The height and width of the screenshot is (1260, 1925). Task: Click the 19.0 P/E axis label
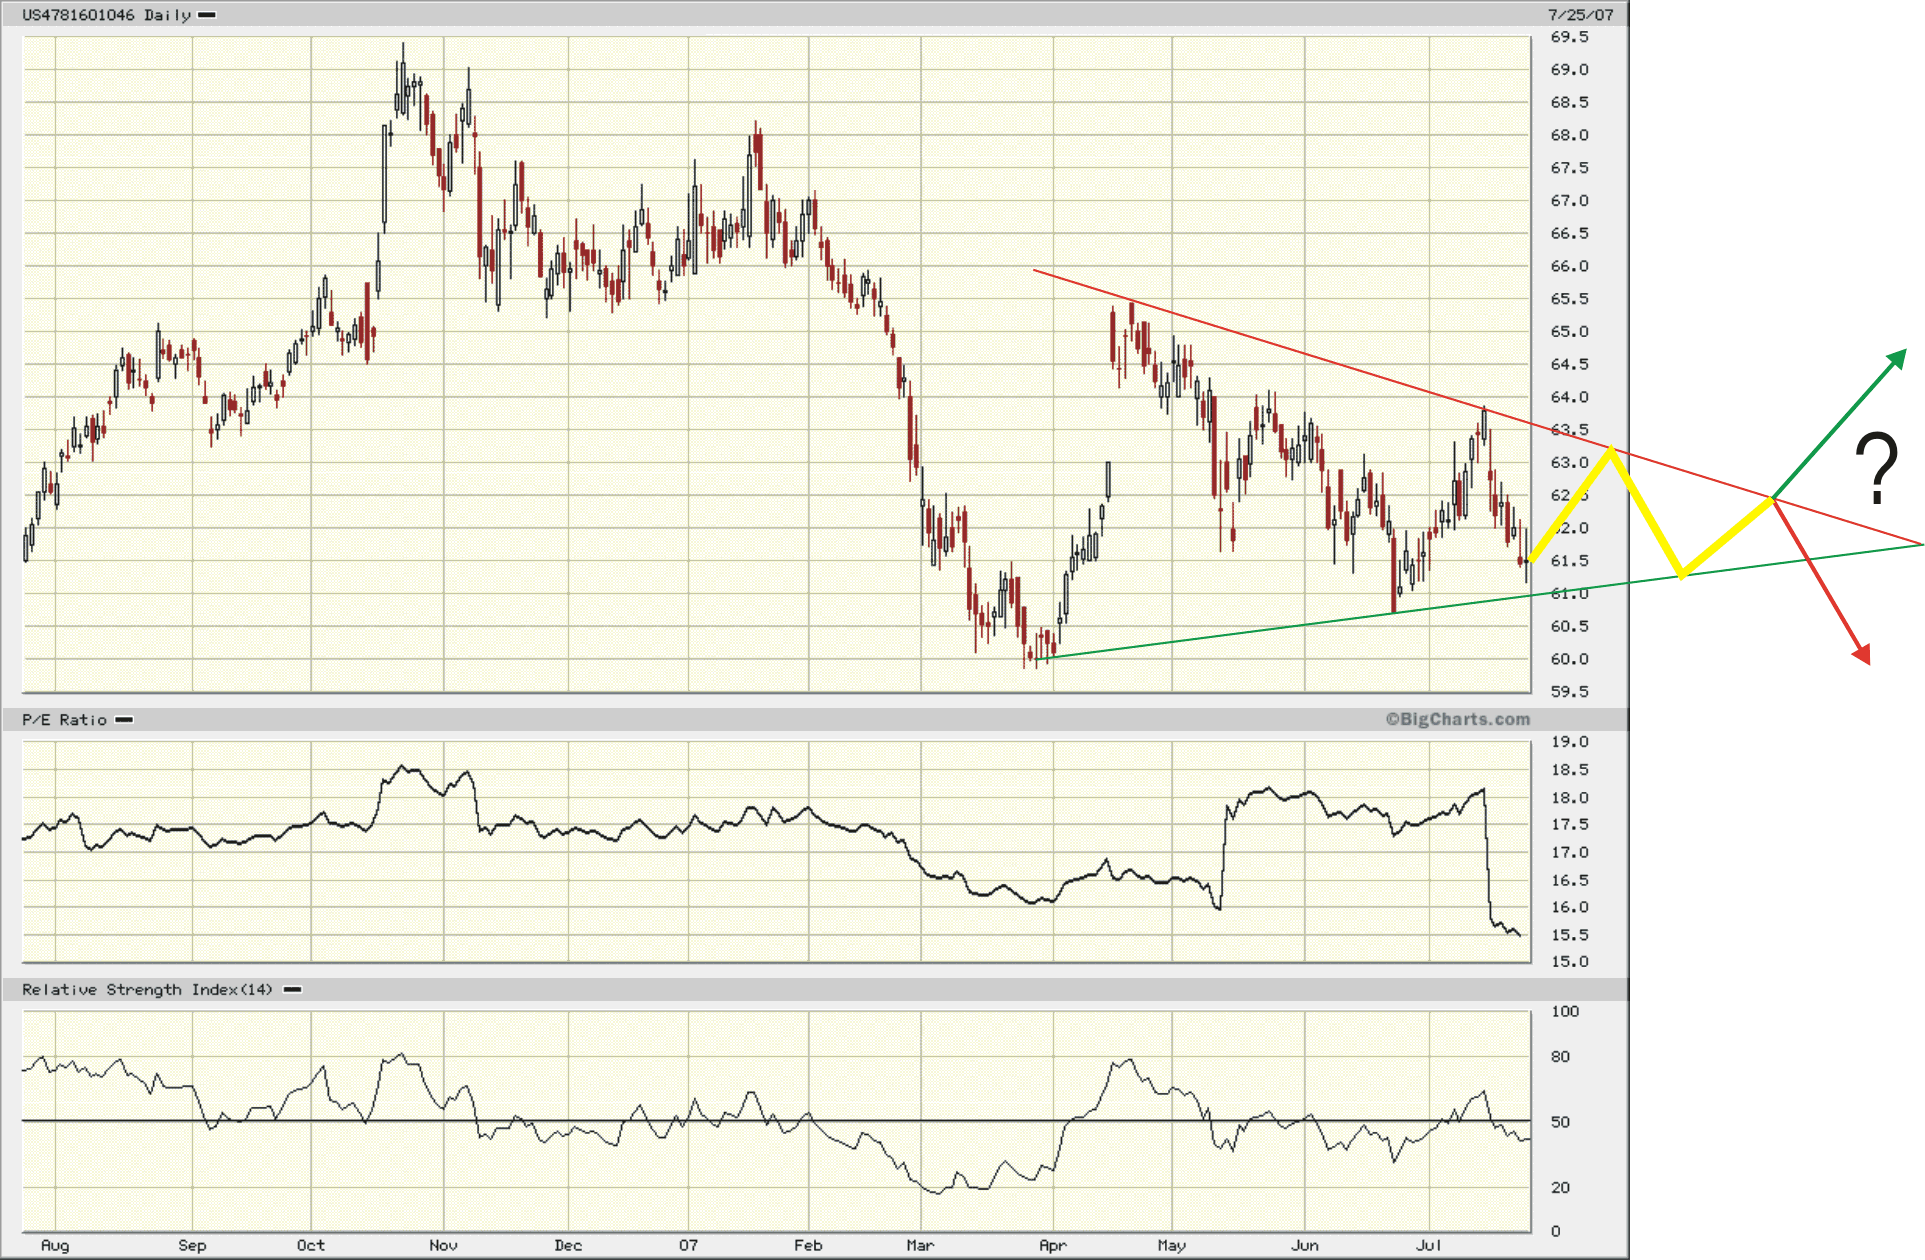click(1569, 742)
